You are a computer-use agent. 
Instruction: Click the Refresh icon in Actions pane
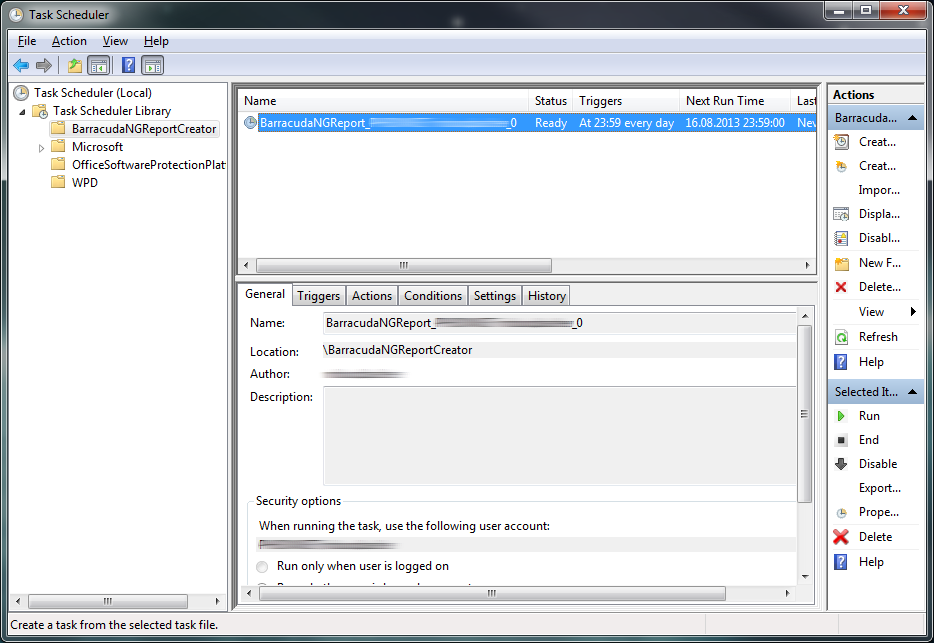click(x=841, y=337)
